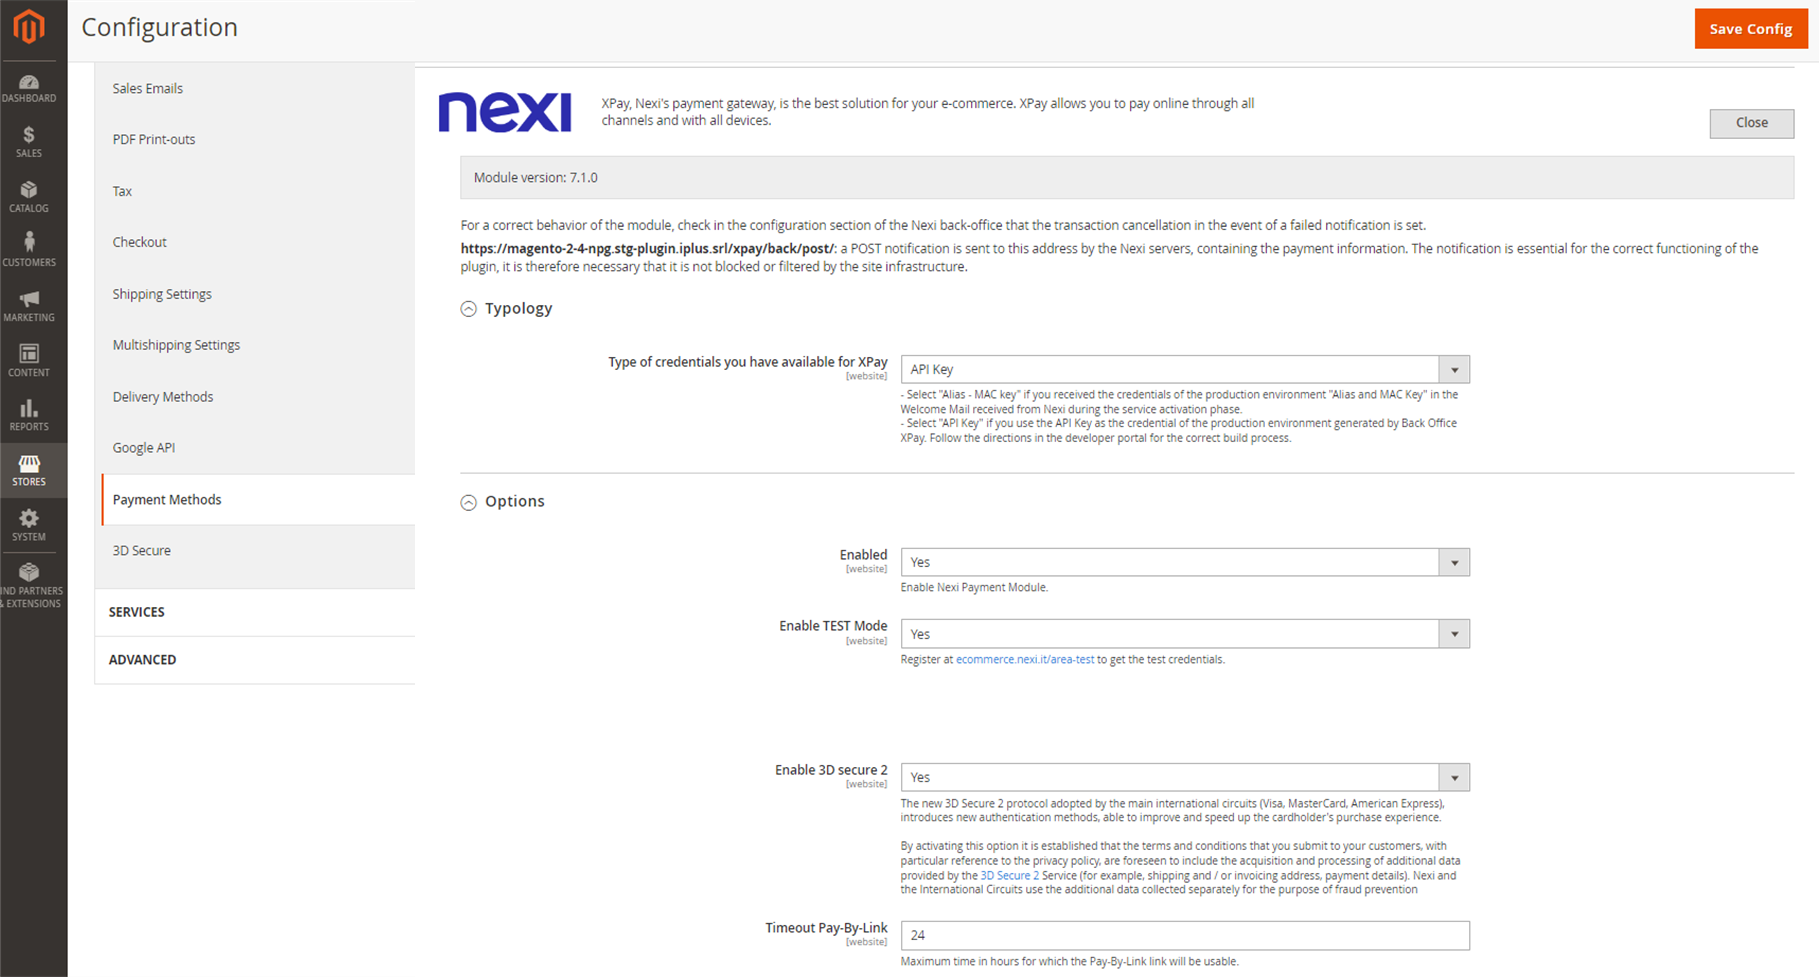Select Sales Emails in config menu
The width and height of the screenshot is (1819, 977).
coord(148,88)
